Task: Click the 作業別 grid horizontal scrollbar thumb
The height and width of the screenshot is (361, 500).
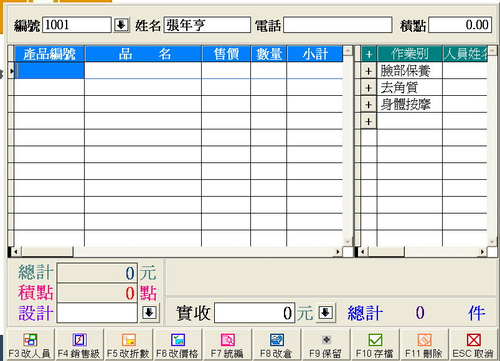Action: (x=386, y=252)
